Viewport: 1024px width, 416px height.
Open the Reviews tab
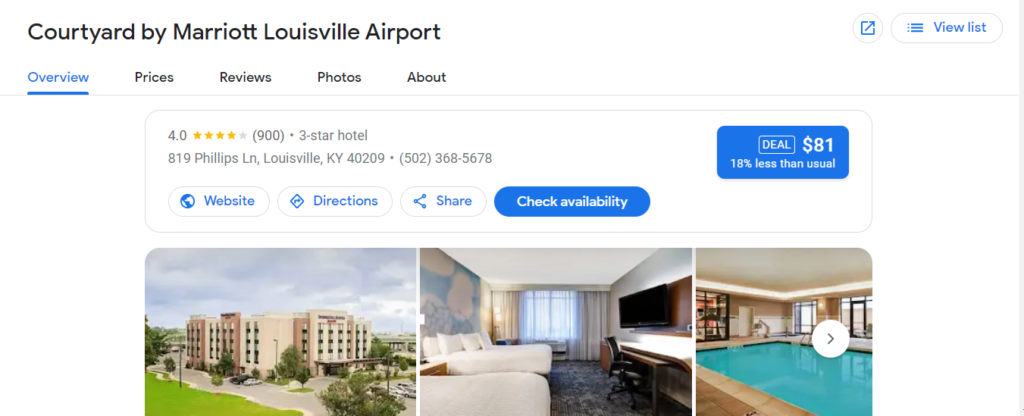coord(246,77)
